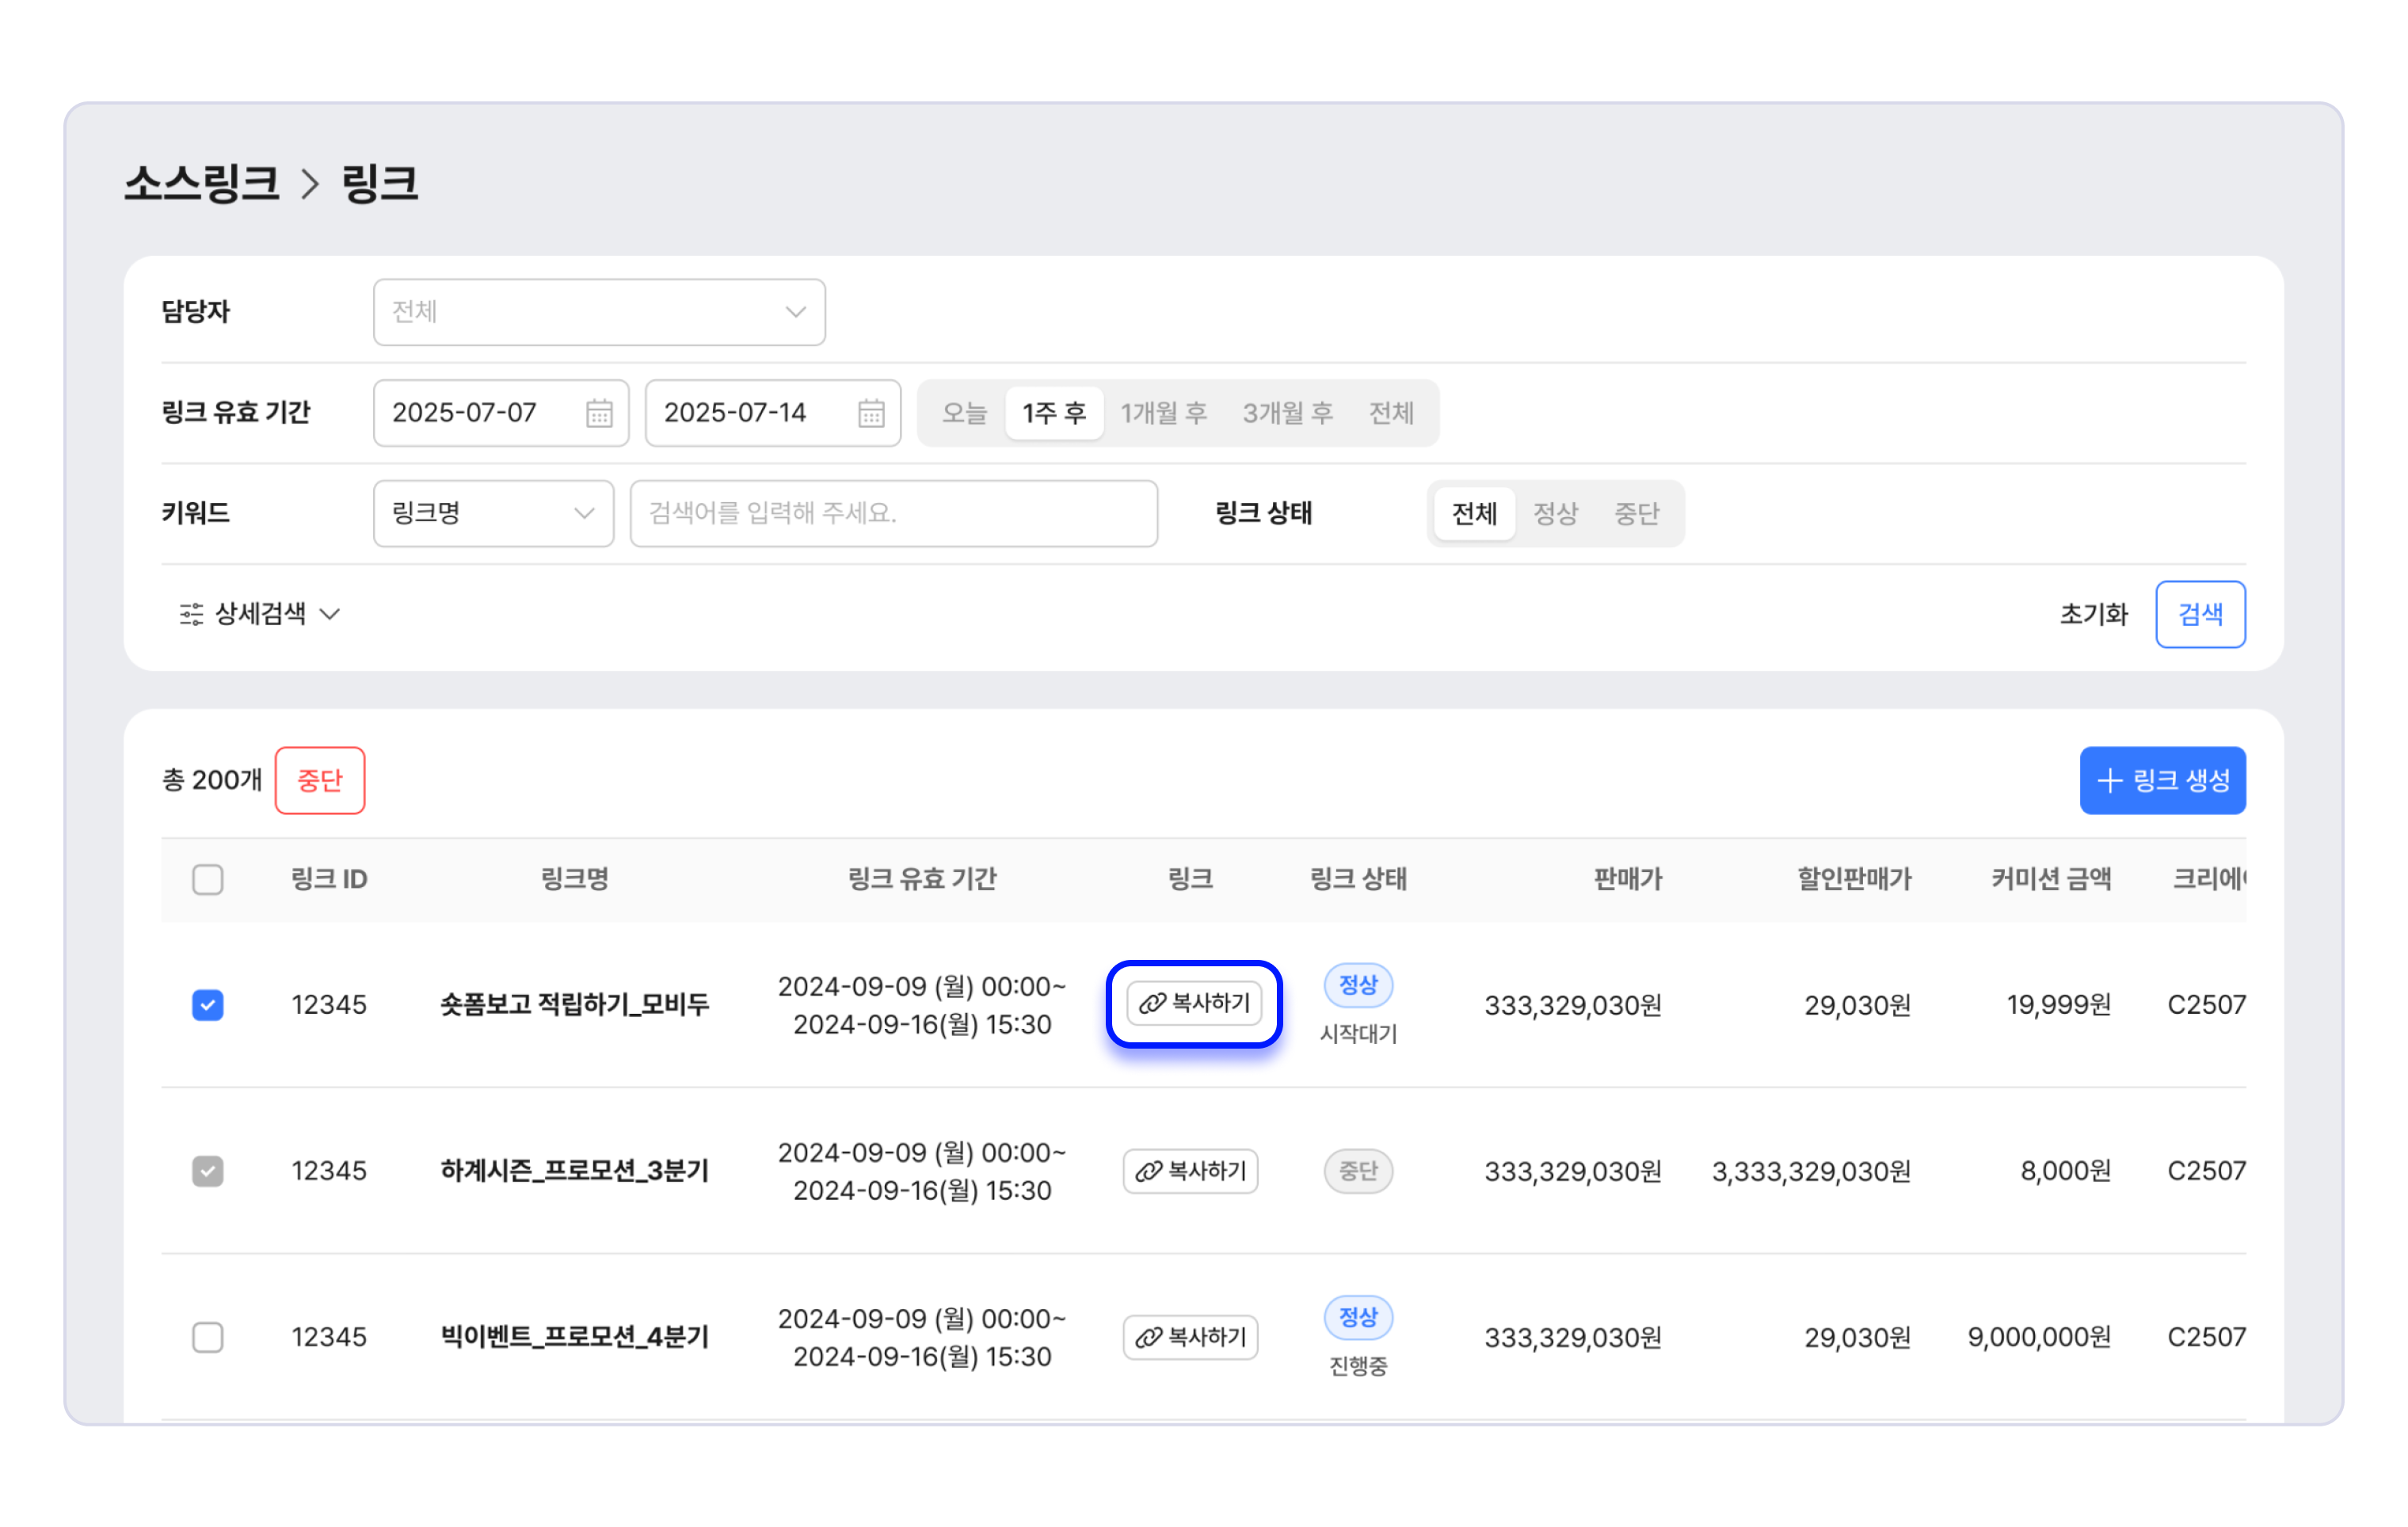Copy link for 하계시즌_프로모션_3분기

point(1190,1171)
